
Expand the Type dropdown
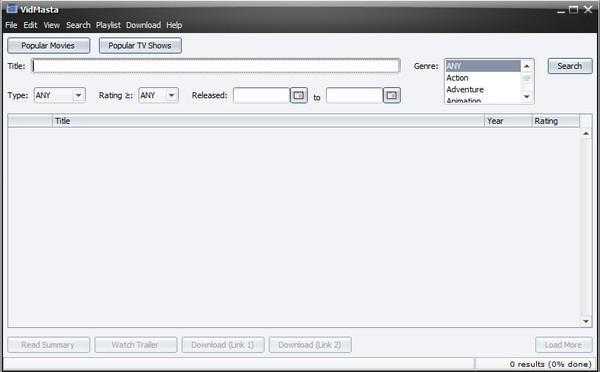[78, 95]
